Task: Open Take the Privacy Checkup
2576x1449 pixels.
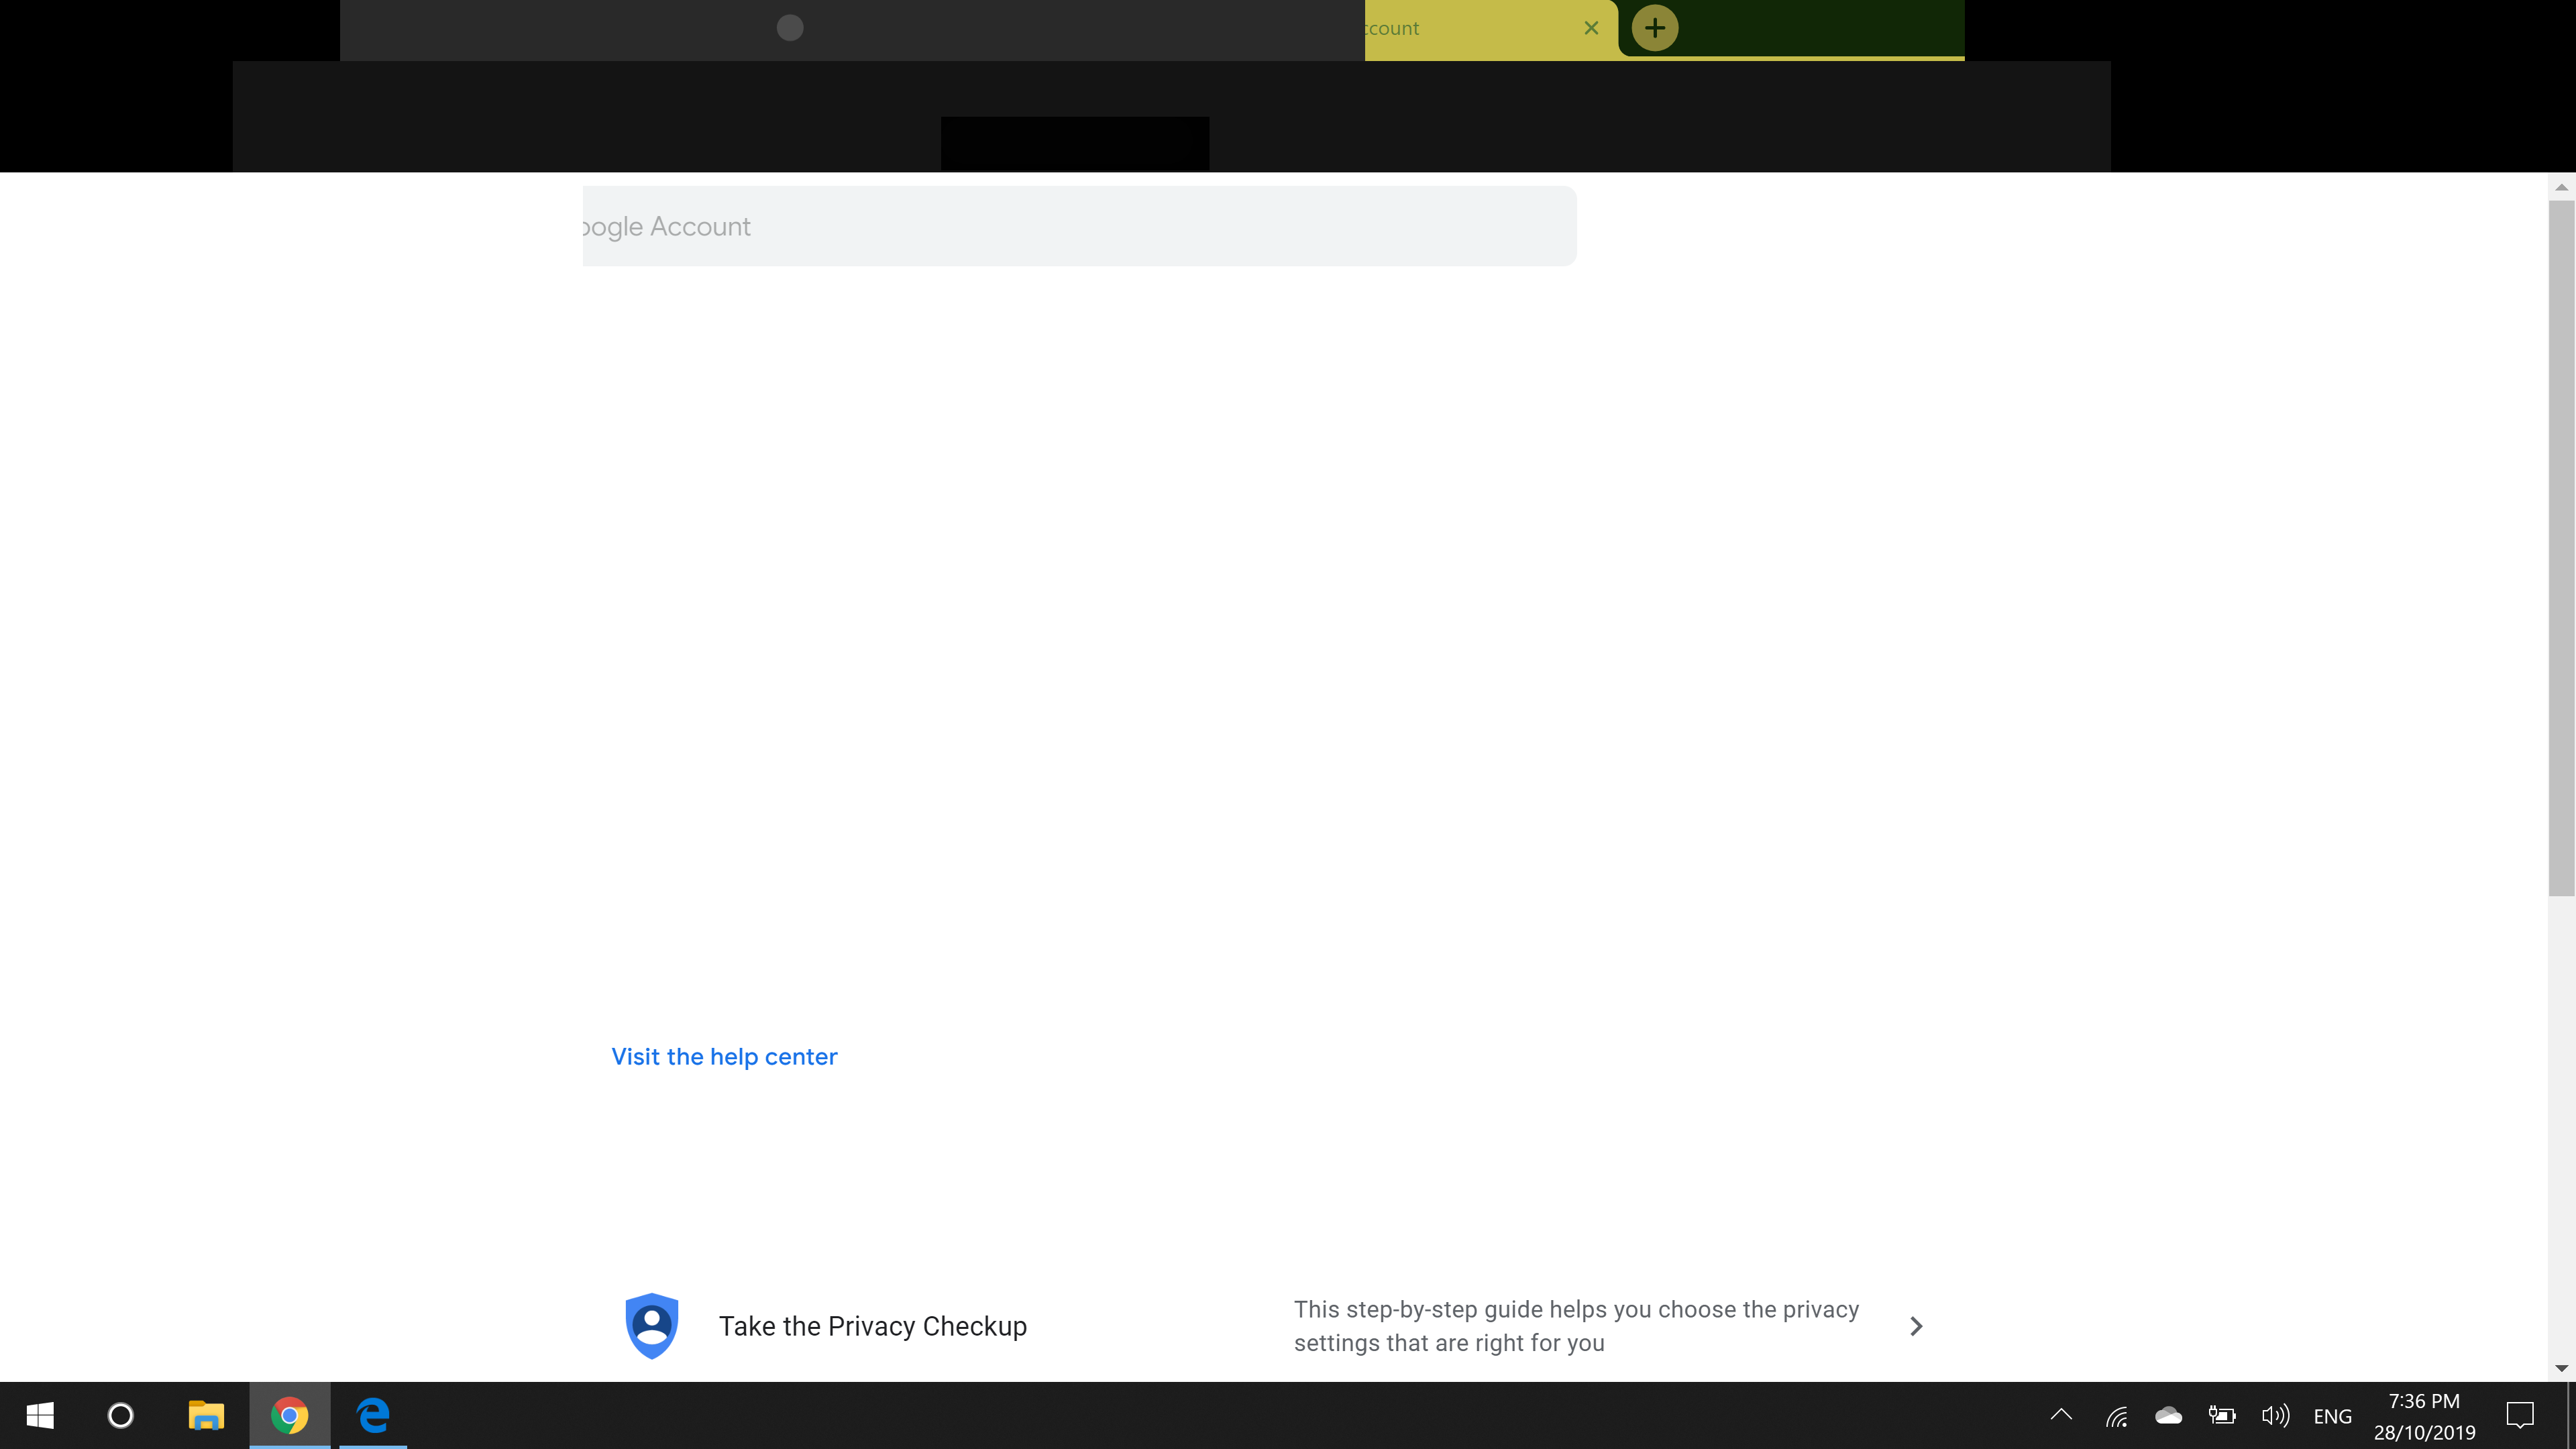Action: (873, 1326)
